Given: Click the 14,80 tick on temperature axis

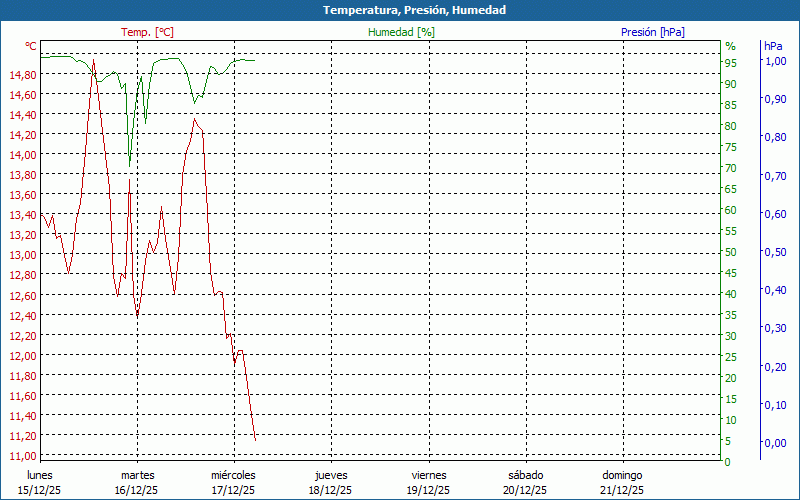Looking at the screenshot, I should 23,75.
